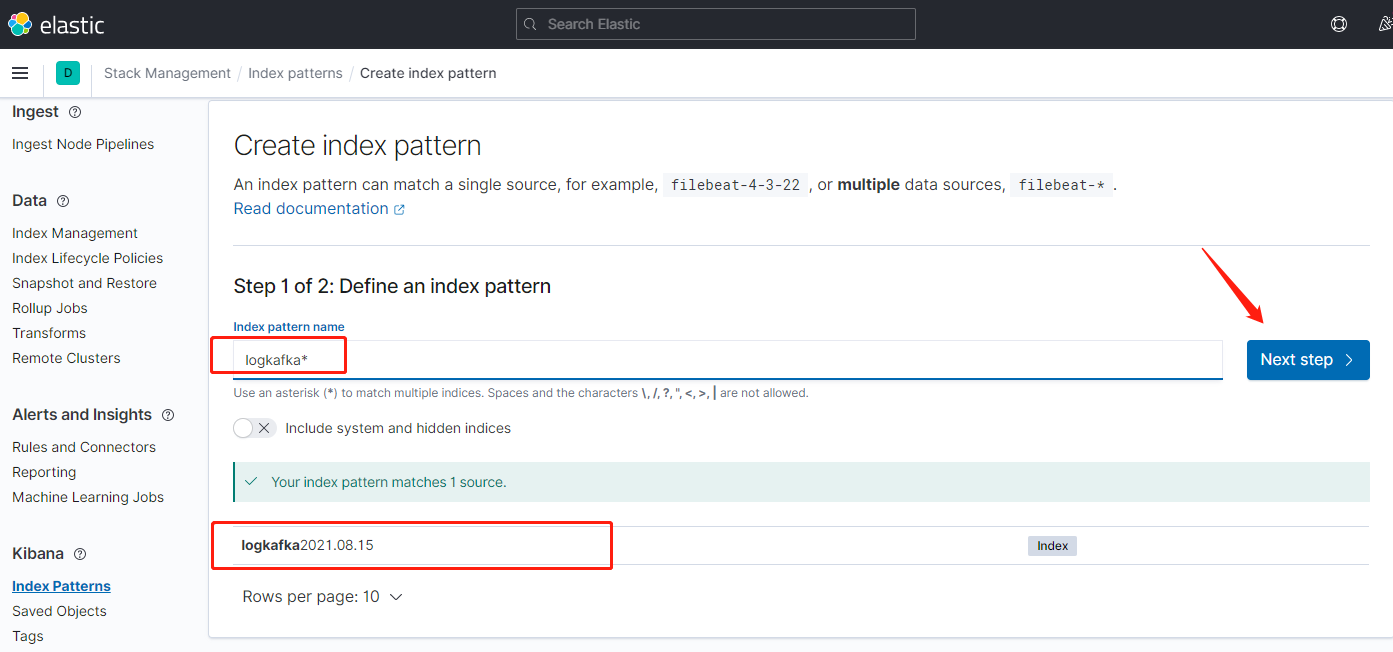1393x652 pixels.
Task: Open the hamburger navigation menu
Action: click(x=20, y=73)
